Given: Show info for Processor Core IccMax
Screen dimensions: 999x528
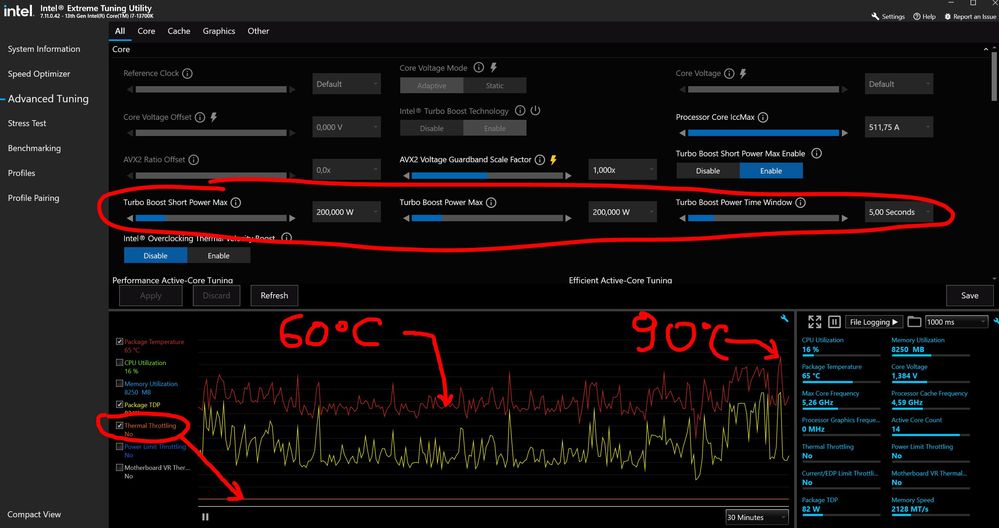Looking at the screenshot, I should coord(763,117).
